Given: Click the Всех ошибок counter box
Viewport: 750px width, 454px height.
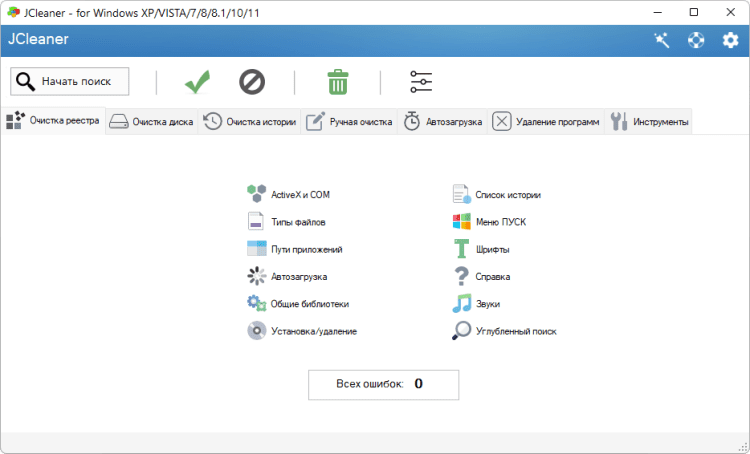Looking at the screenshot, I should point(383,384).
